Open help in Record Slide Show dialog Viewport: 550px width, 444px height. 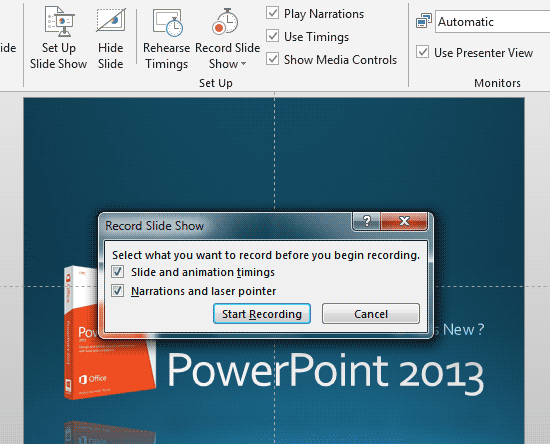[x=366, y=221]
